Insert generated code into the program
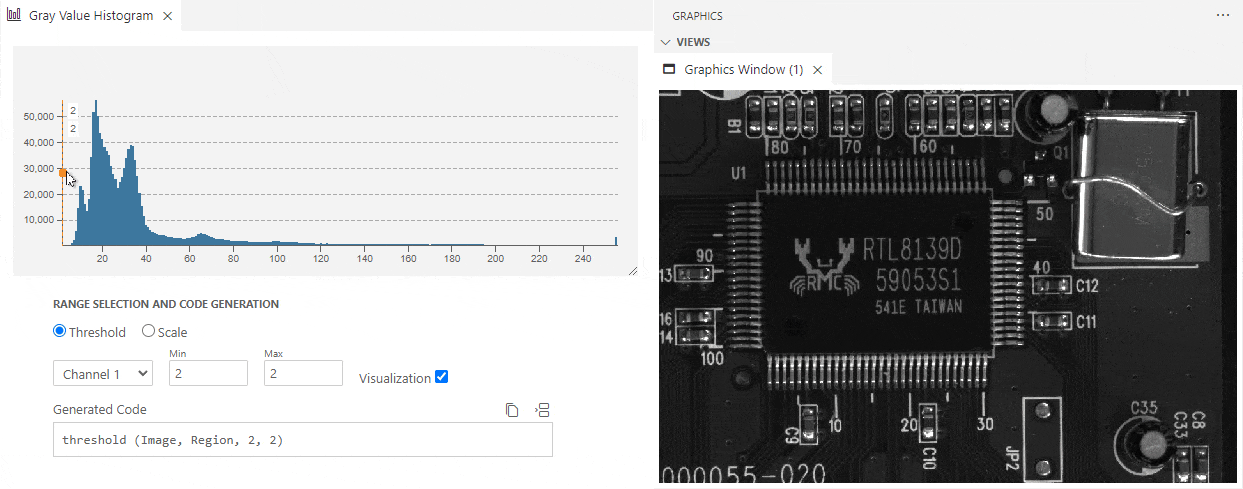 [543, 410]
